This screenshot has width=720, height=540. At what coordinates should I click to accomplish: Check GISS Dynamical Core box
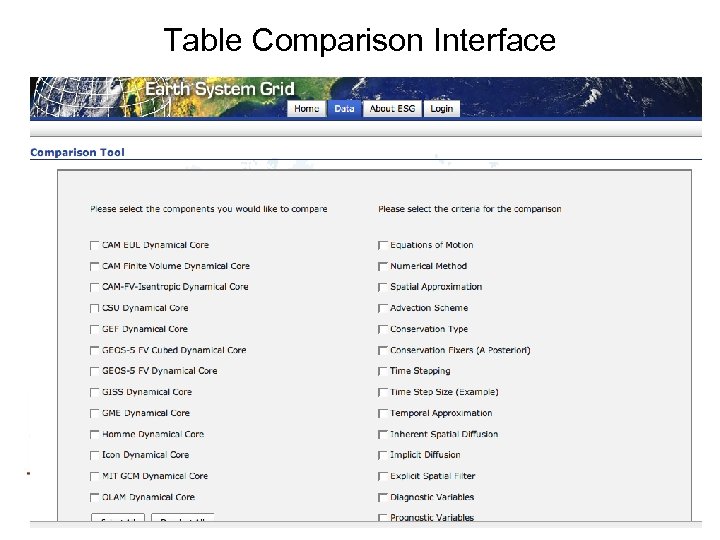coord(95,392)
